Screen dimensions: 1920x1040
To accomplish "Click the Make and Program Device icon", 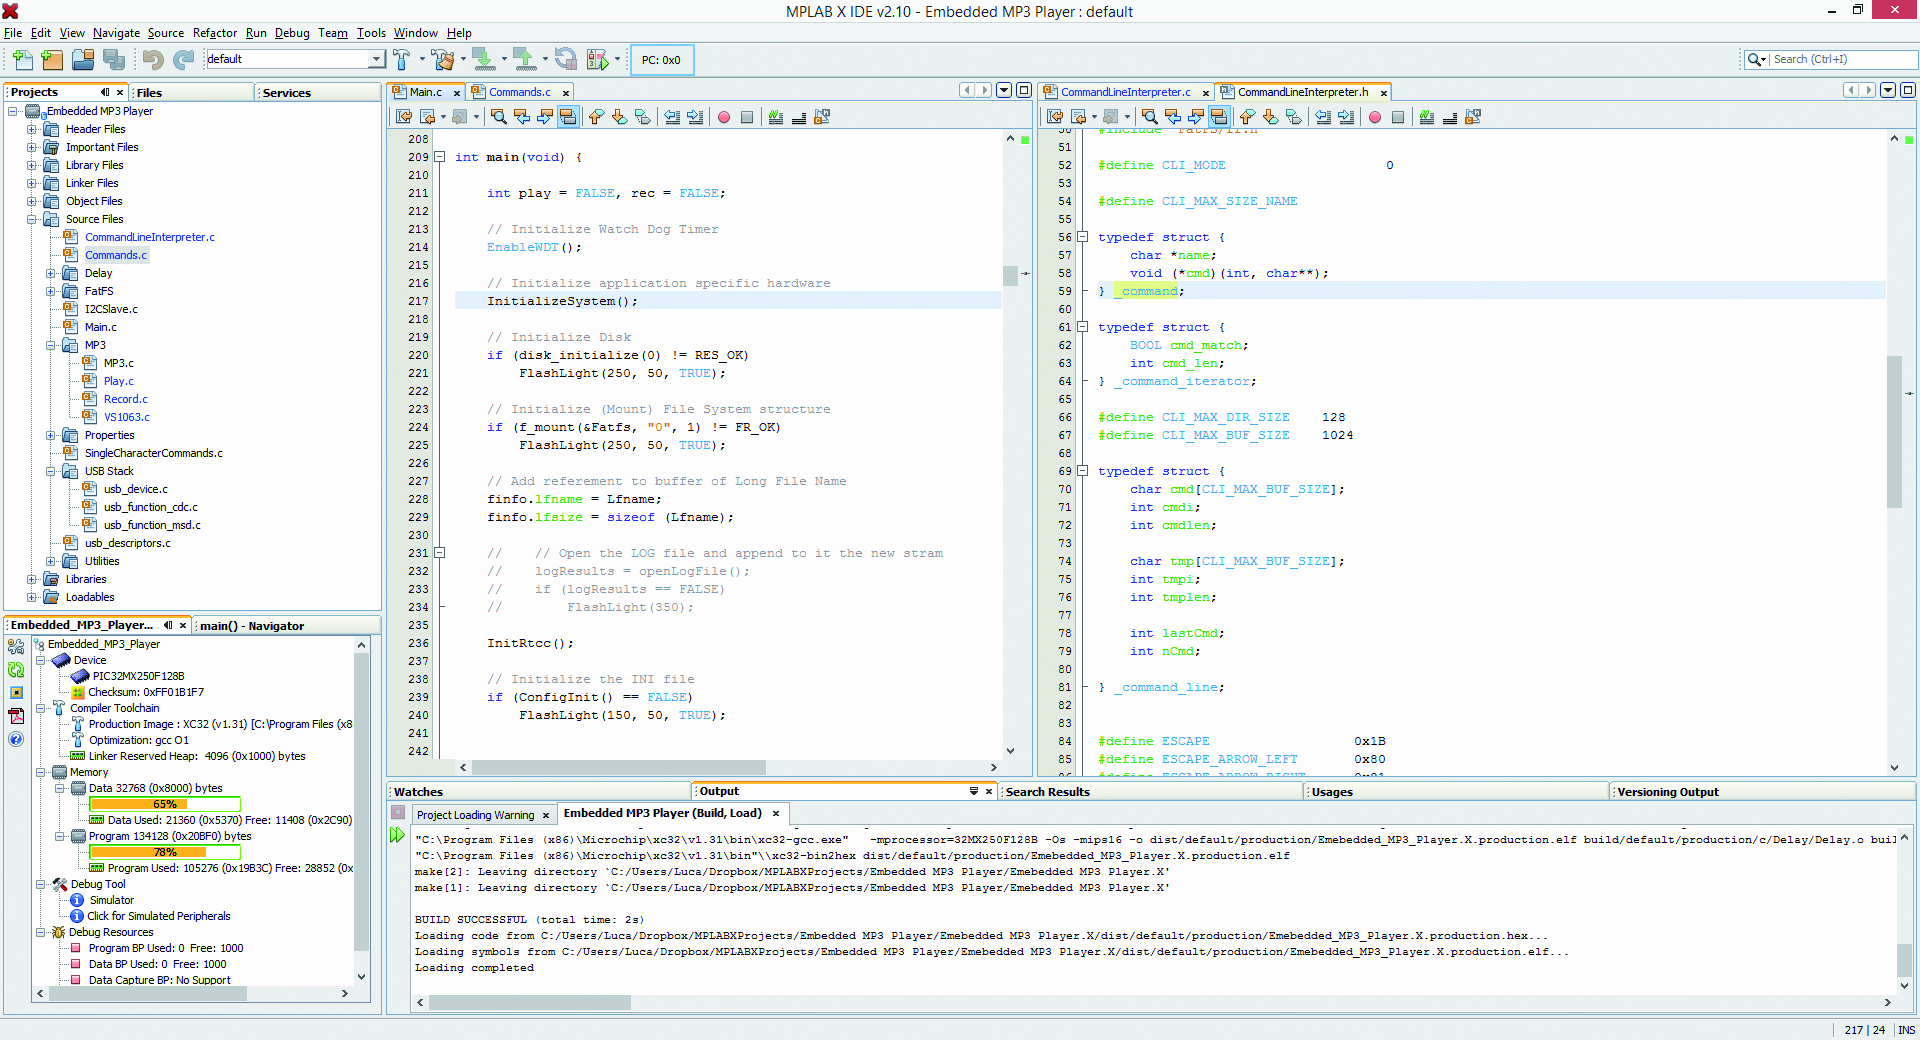I will [483, 60].
